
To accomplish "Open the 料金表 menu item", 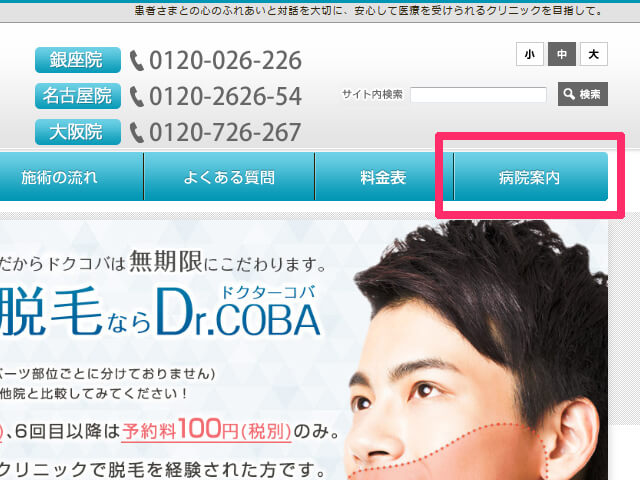I will 383,177.
